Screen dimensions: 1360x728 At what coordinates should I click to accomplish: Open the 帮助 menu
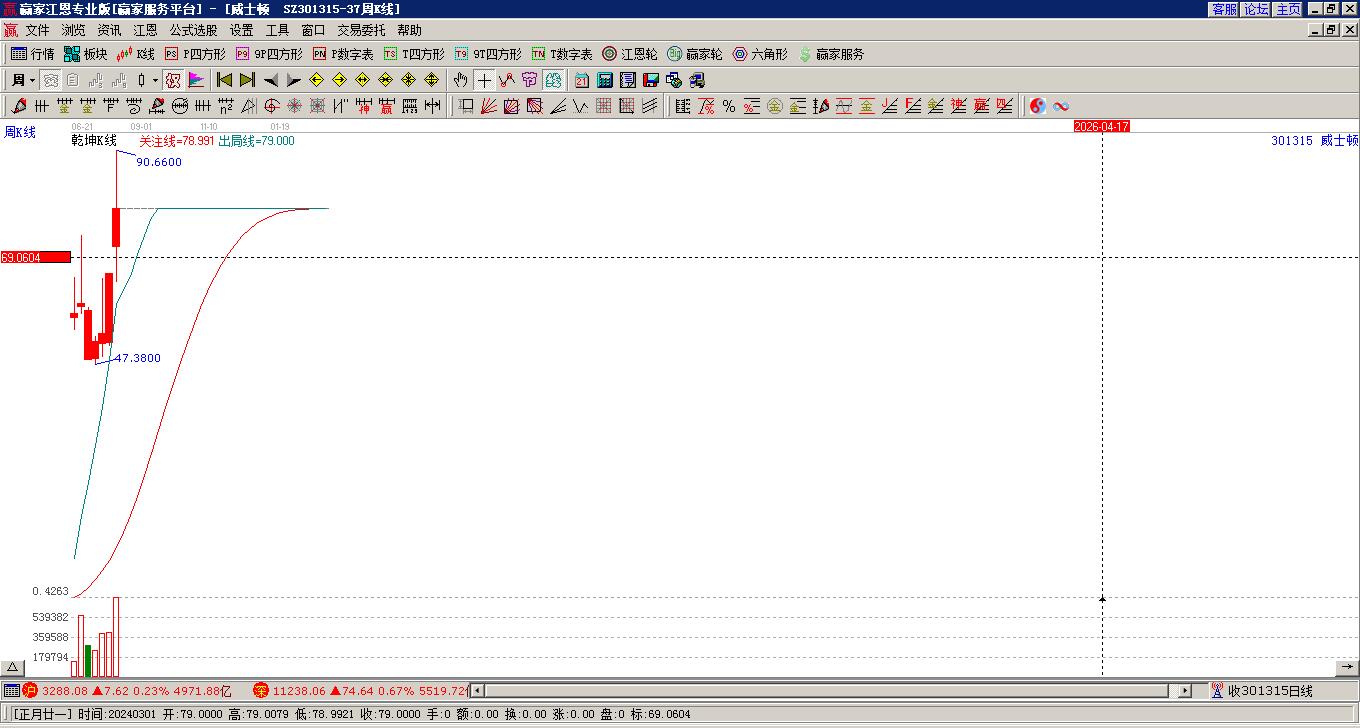click(409, 30)
